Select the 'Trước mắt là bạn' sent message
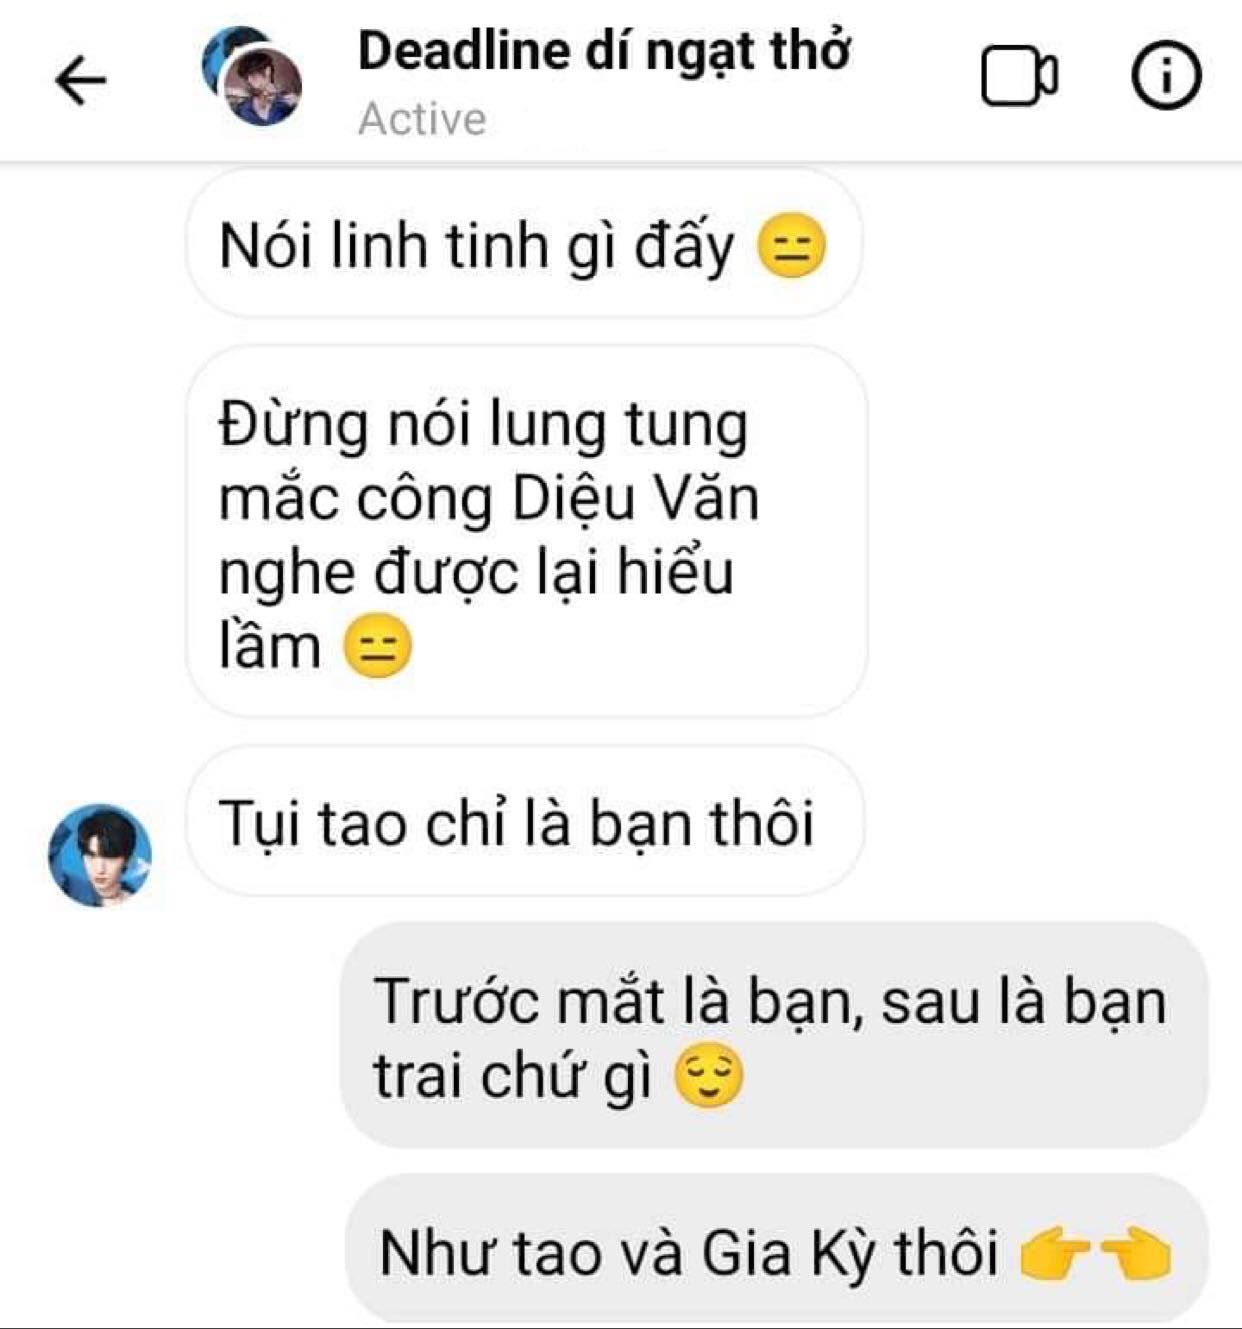The image size is (1242, 1329). pyautogui.click(x=774, y=1035)
